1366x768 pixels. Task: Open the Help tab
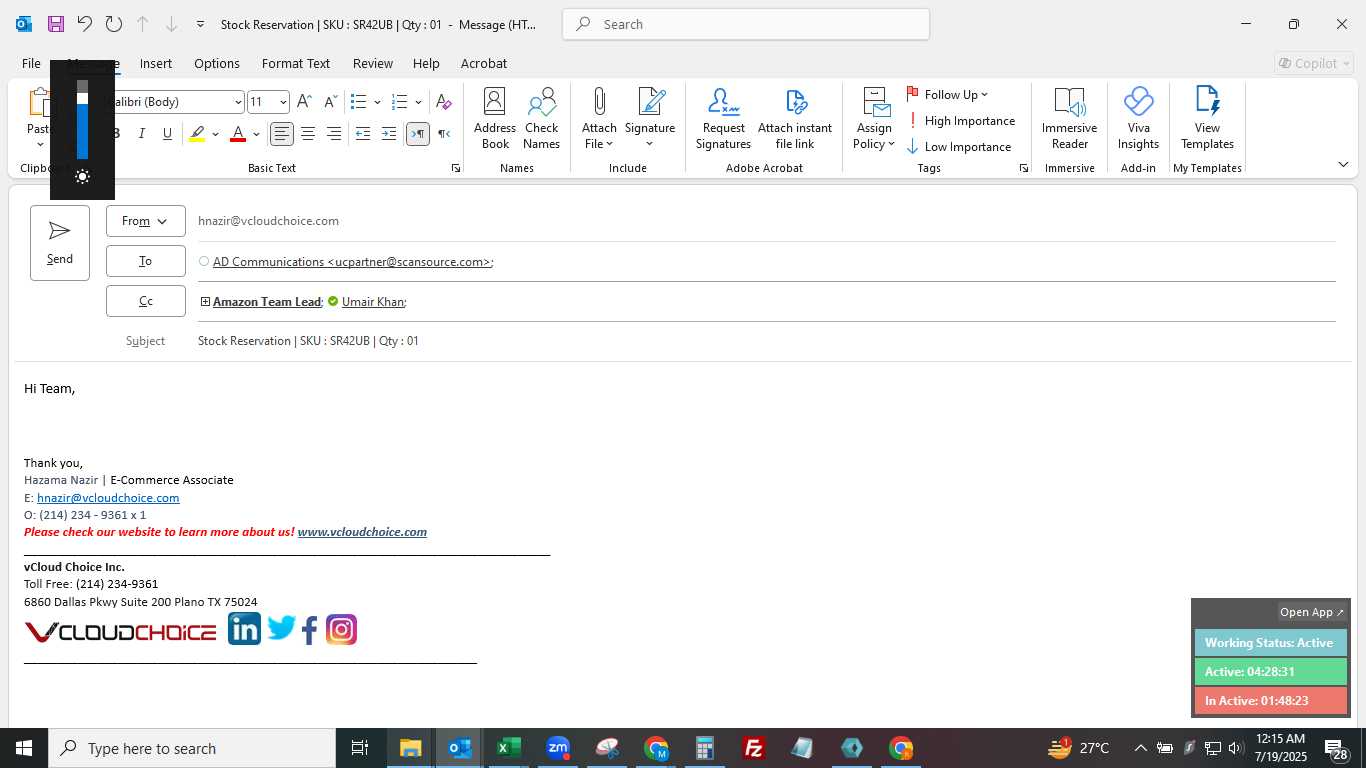(426, 63)
